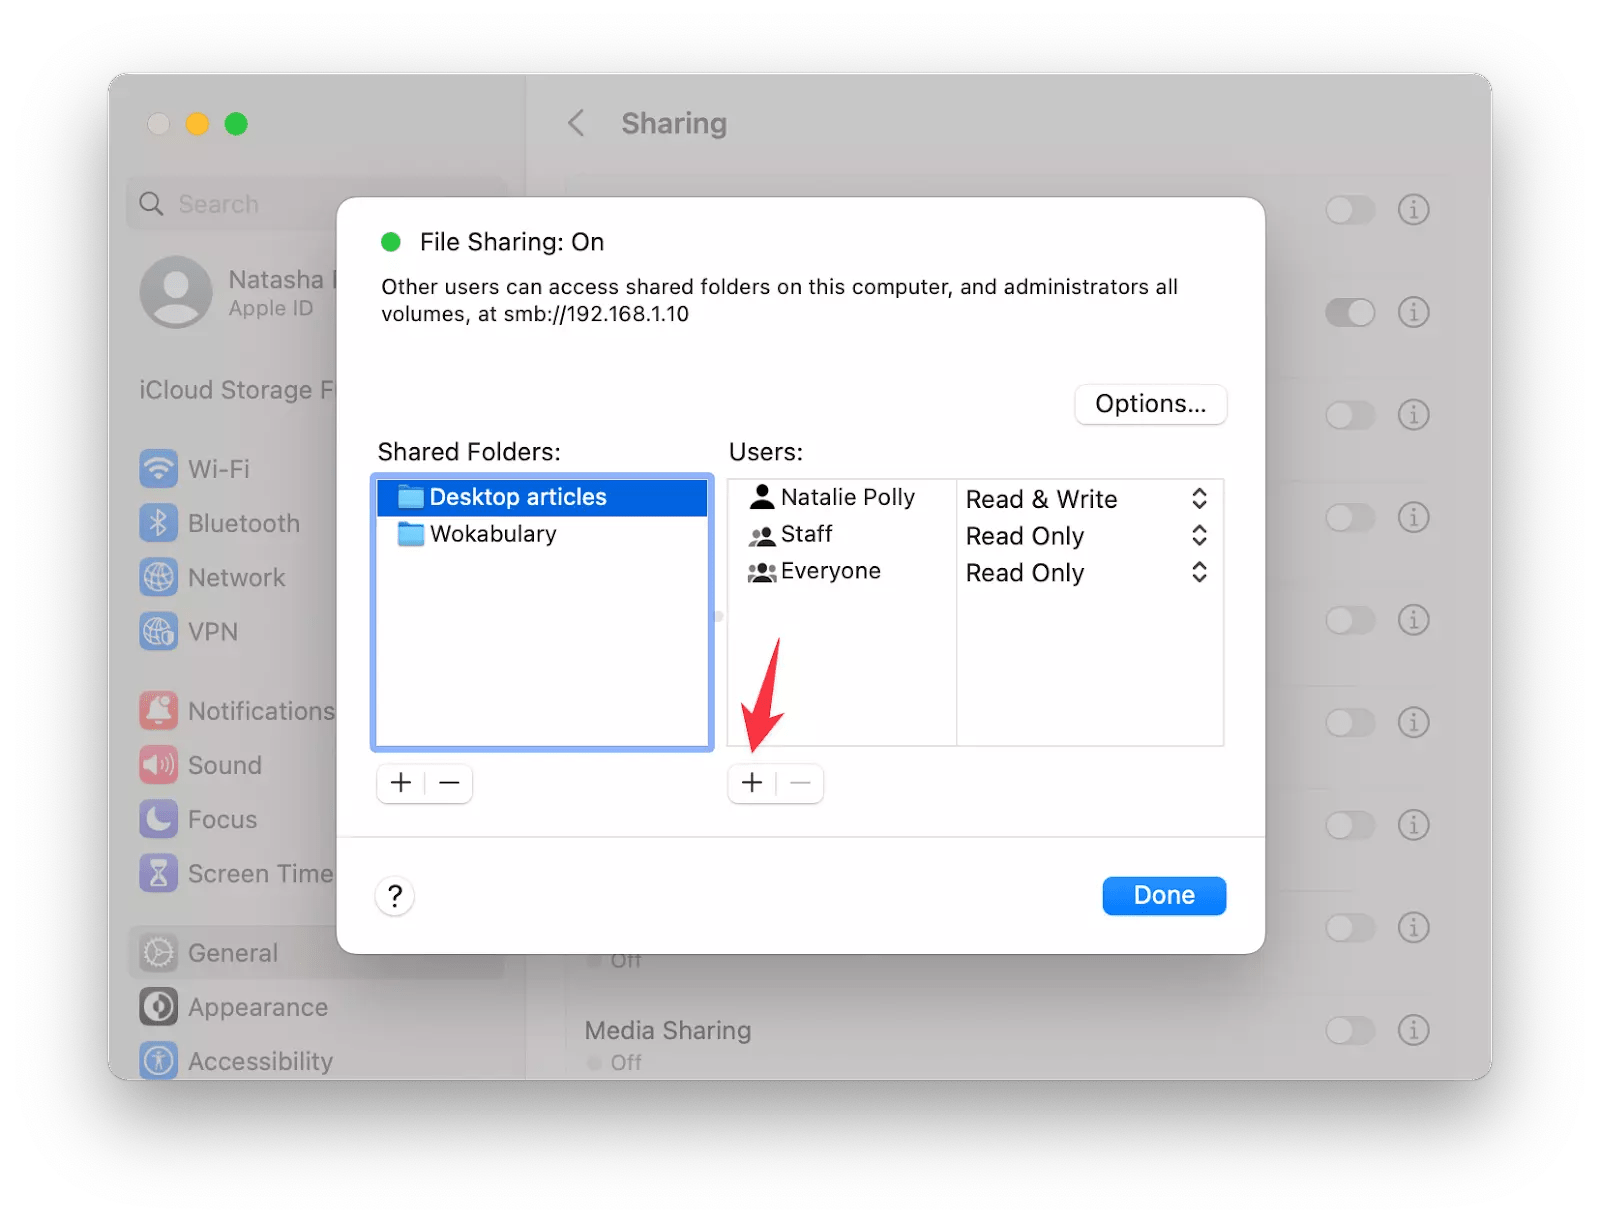This screenshot has width=1600, height=1223.
Task: Select the VPN sidebar icon
Action: pos(159,631)
